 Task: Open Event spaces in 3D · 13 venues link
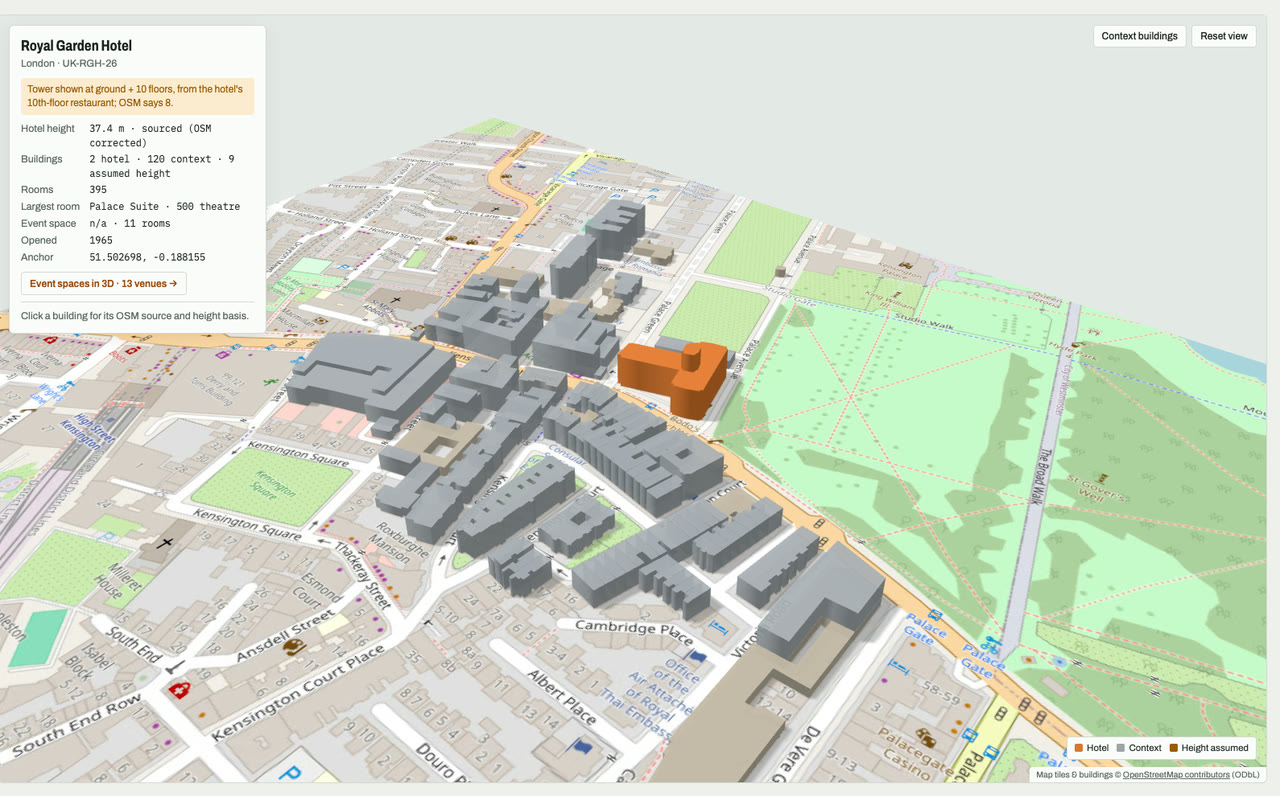103,284
